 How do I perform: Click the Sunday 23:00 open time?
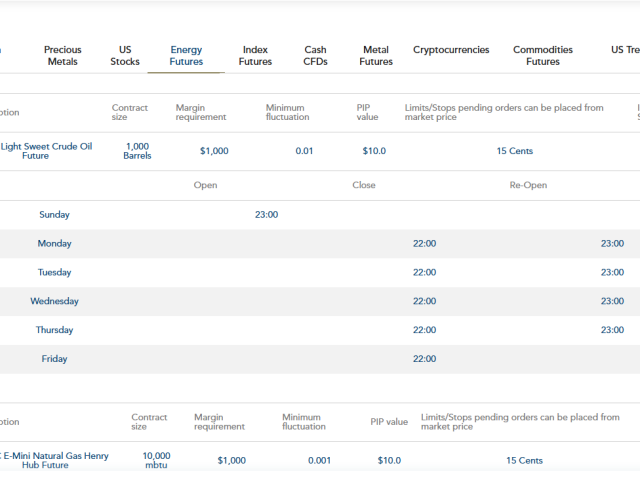pyautogui.click(x=266, y=215)
